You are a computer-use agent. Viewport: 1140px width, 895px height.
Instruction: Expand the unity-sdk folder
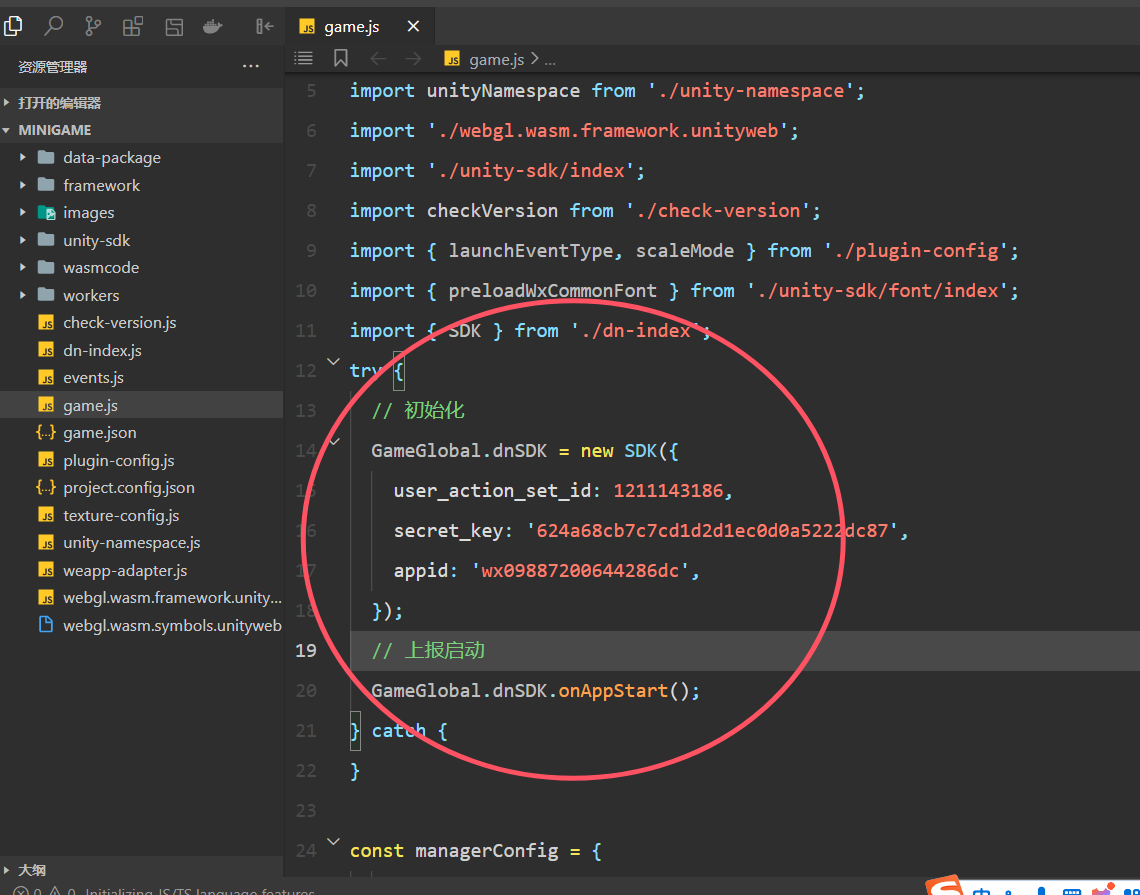96,241
